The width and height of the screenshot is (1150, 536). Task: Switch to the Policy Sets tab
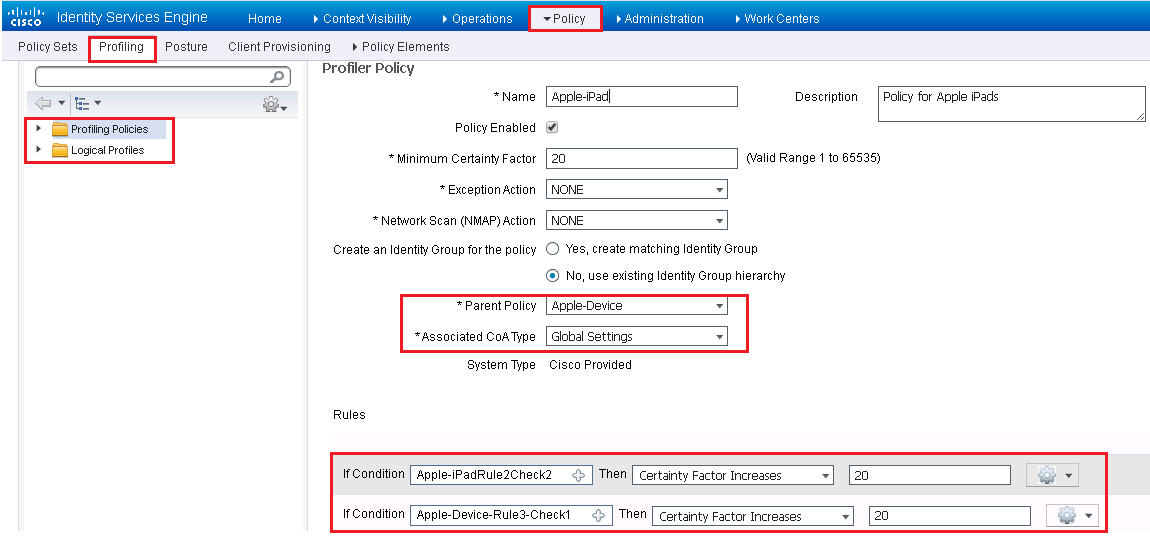[48, 47]
